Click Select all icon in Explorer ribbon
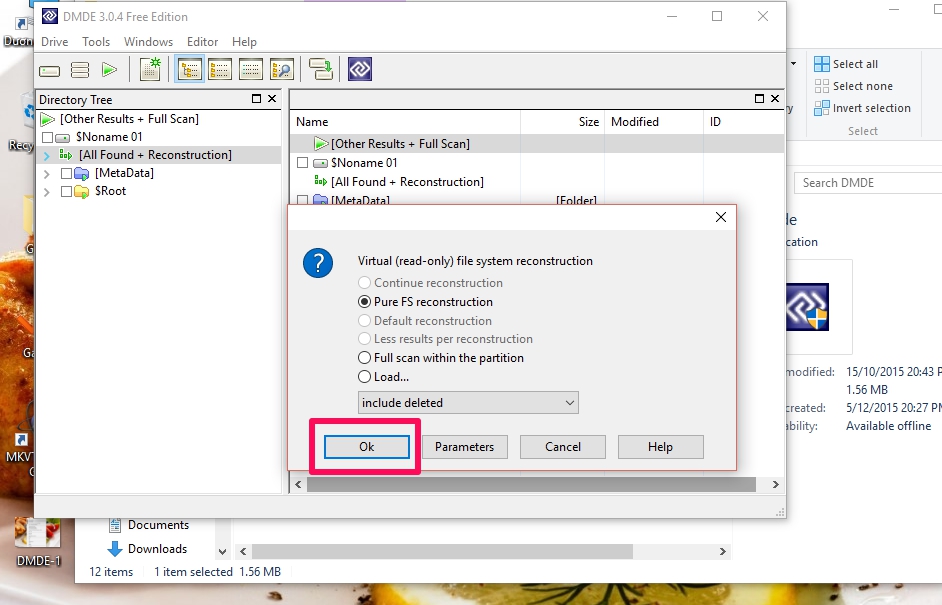Viewport: 942px width, 605px height. [821, 64]
